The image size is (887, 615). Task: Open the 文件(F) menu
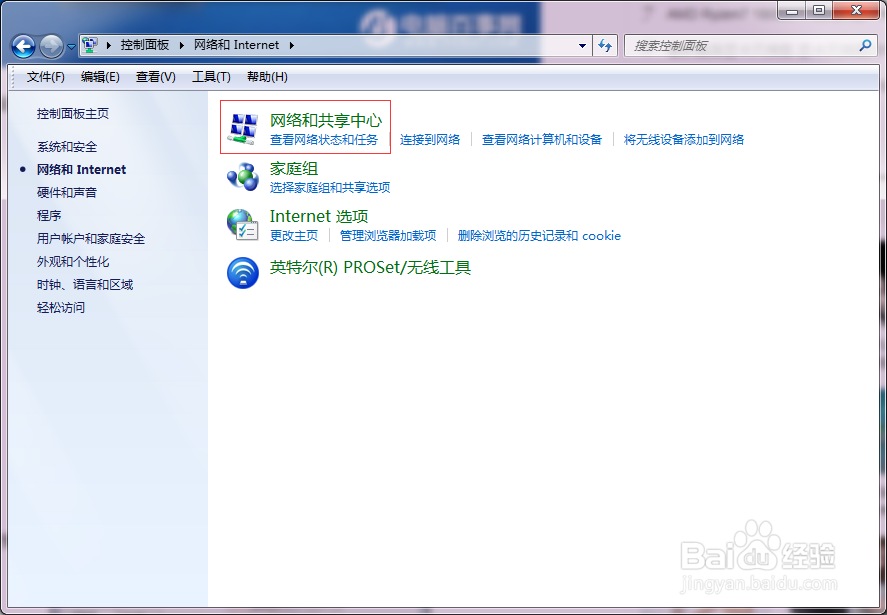(x=45, y=77)
